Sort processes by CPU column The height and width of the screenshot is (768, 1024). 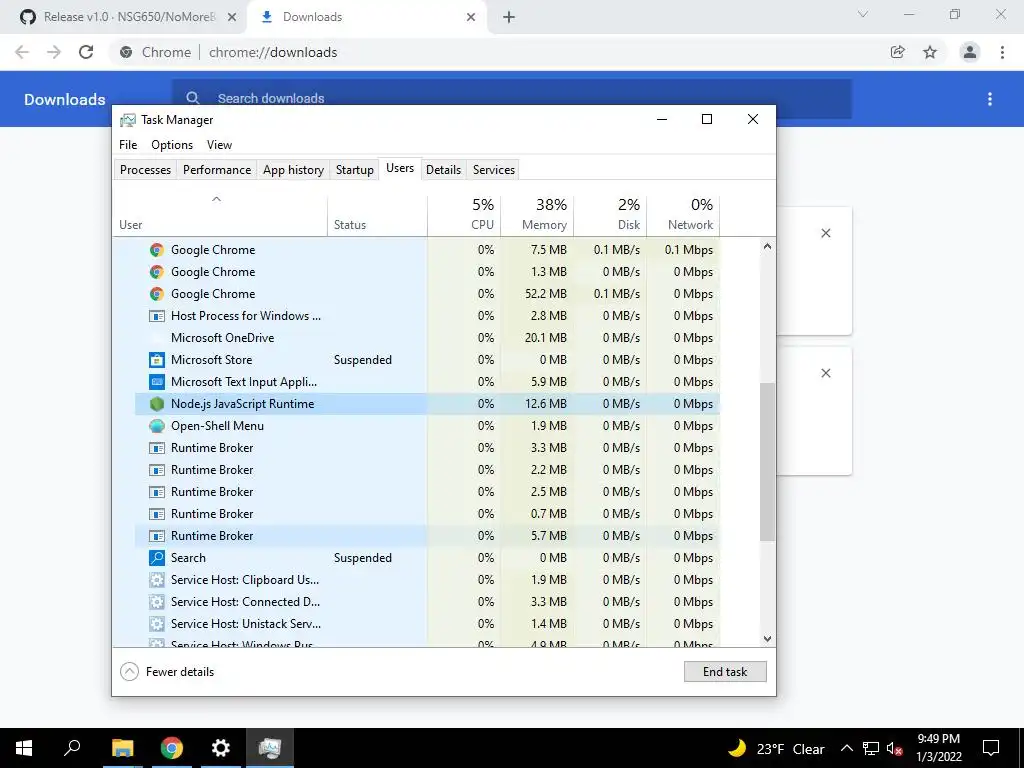click(464, 216)
